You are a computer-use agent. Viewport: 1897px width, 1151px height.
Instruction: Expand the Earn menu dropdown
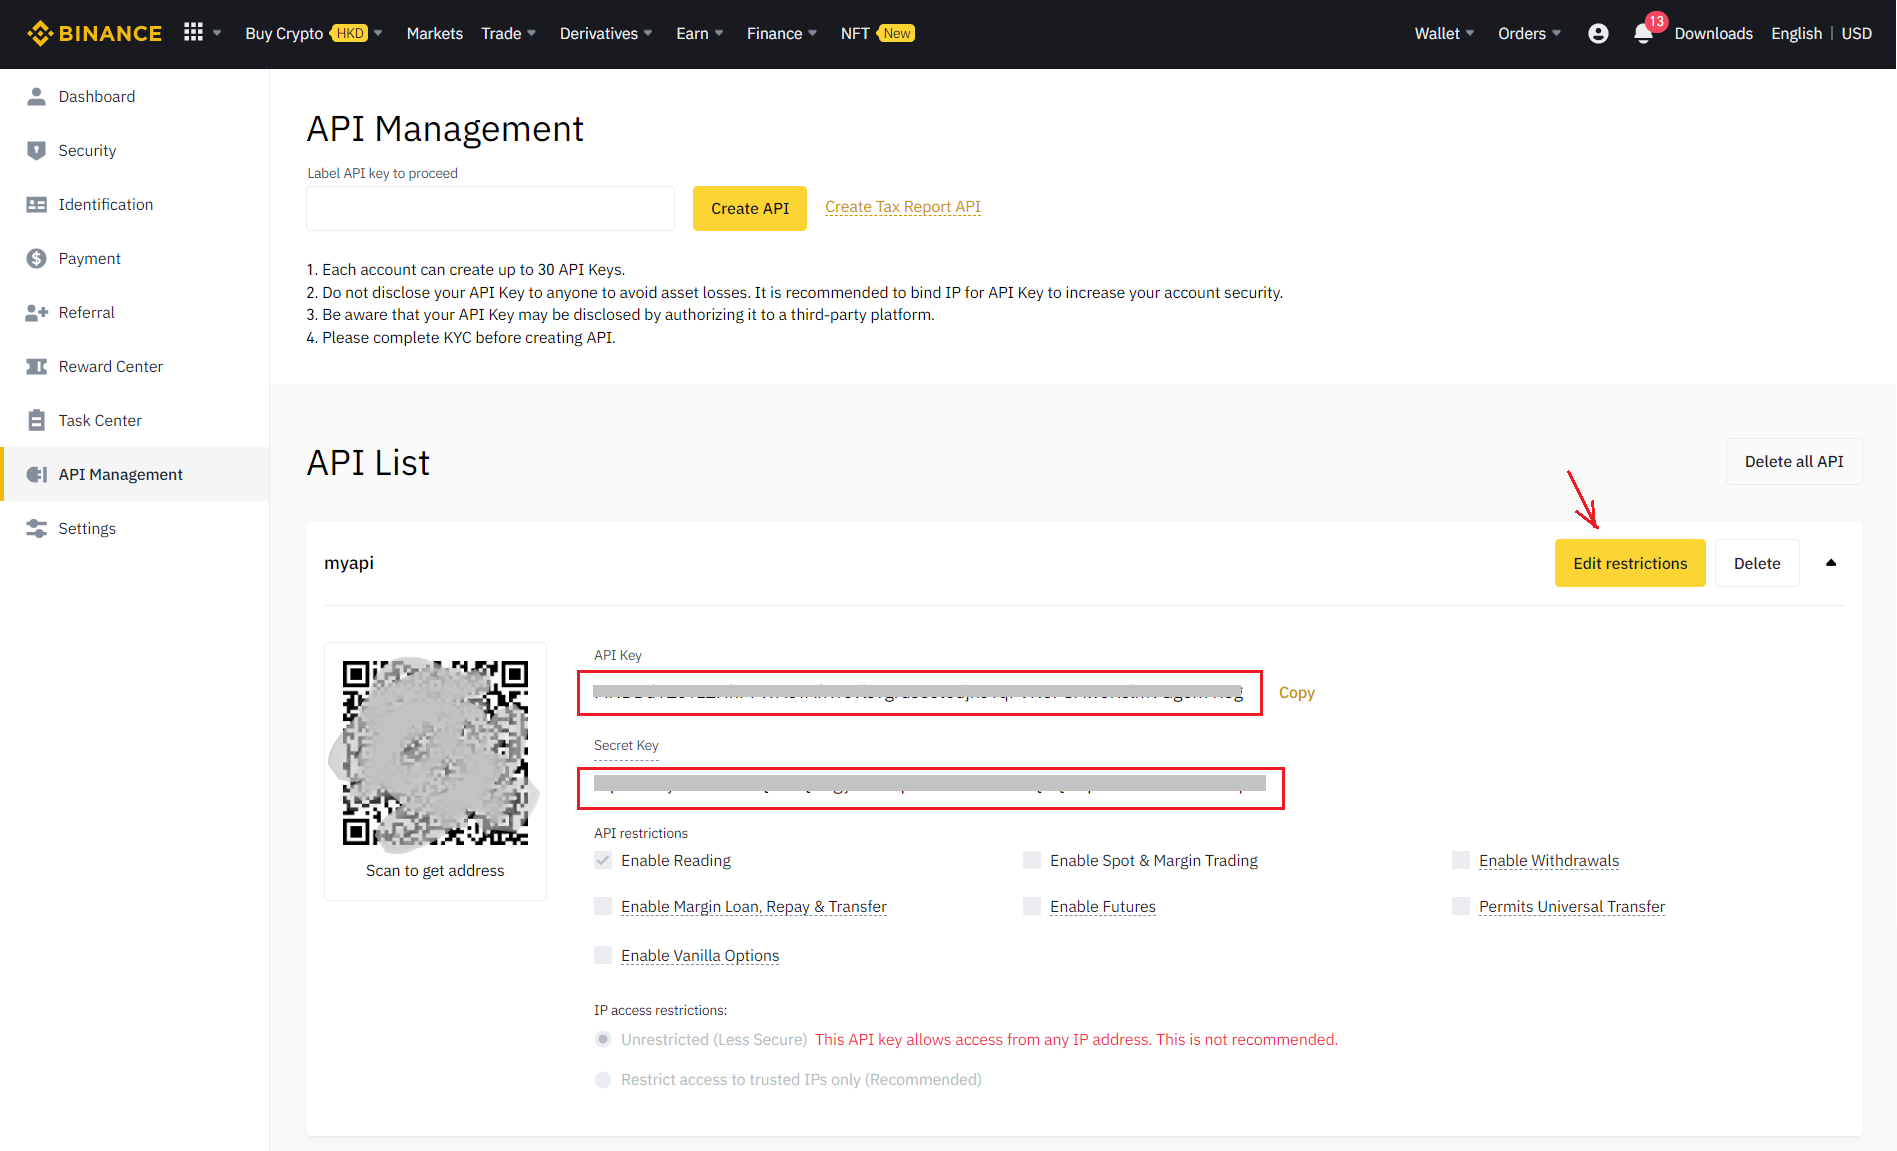[x=699, y=33]
